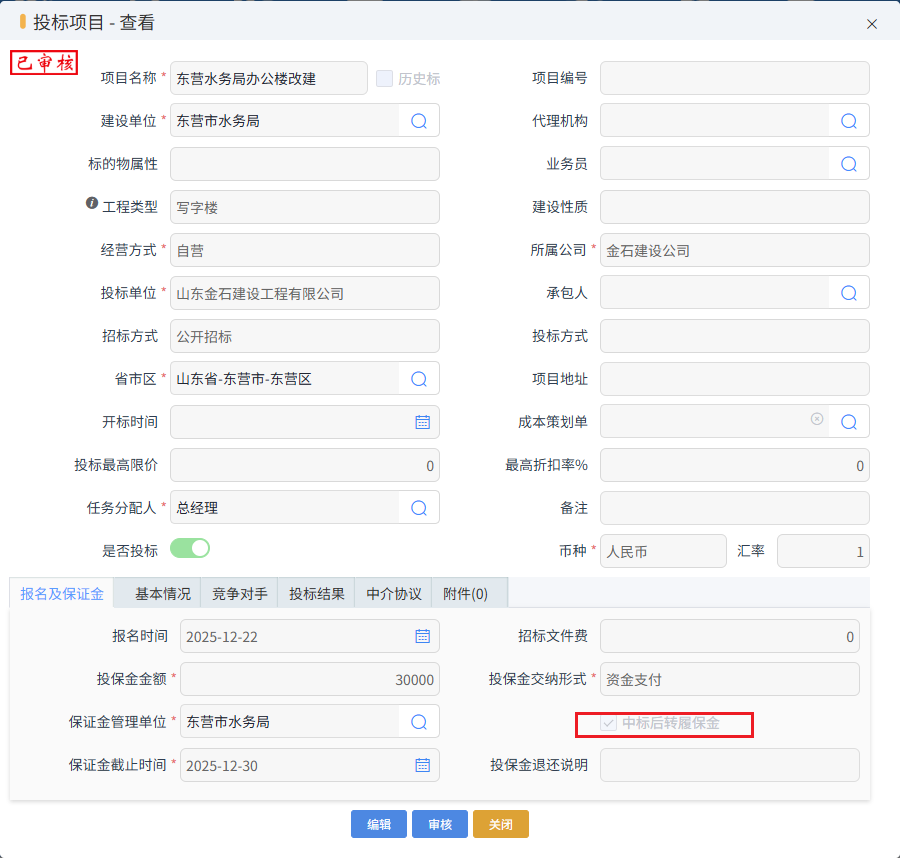
Task: Switch to 中介协议 tab
Action: [393, 593]
